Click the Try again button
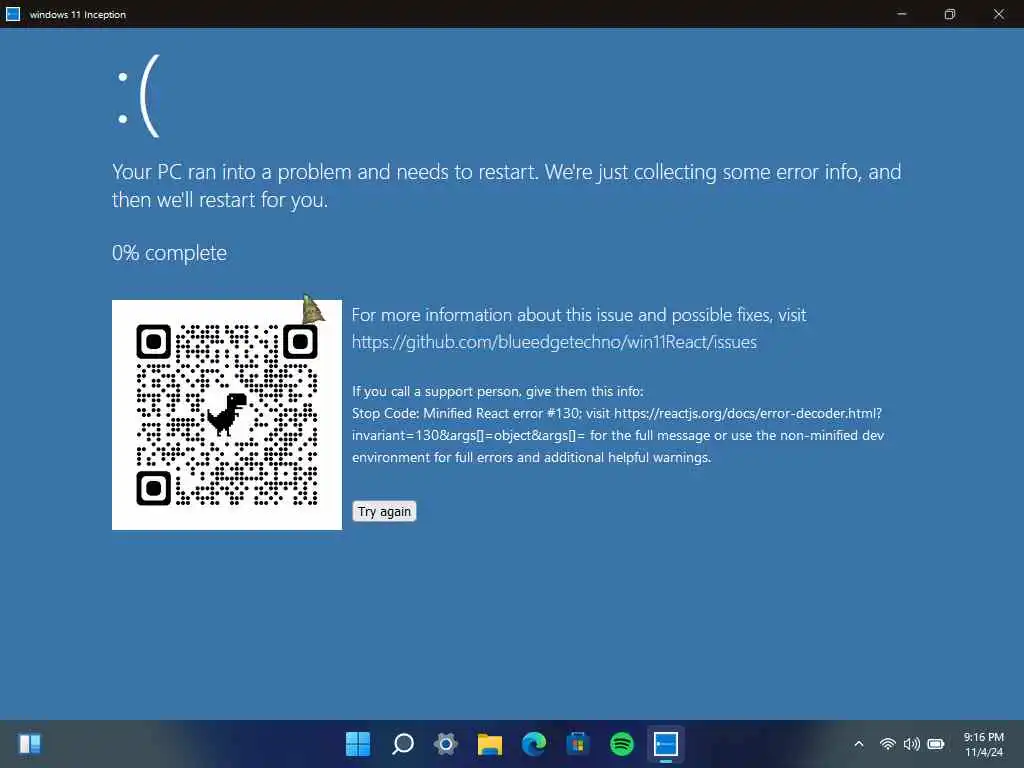 pos(384,511)
